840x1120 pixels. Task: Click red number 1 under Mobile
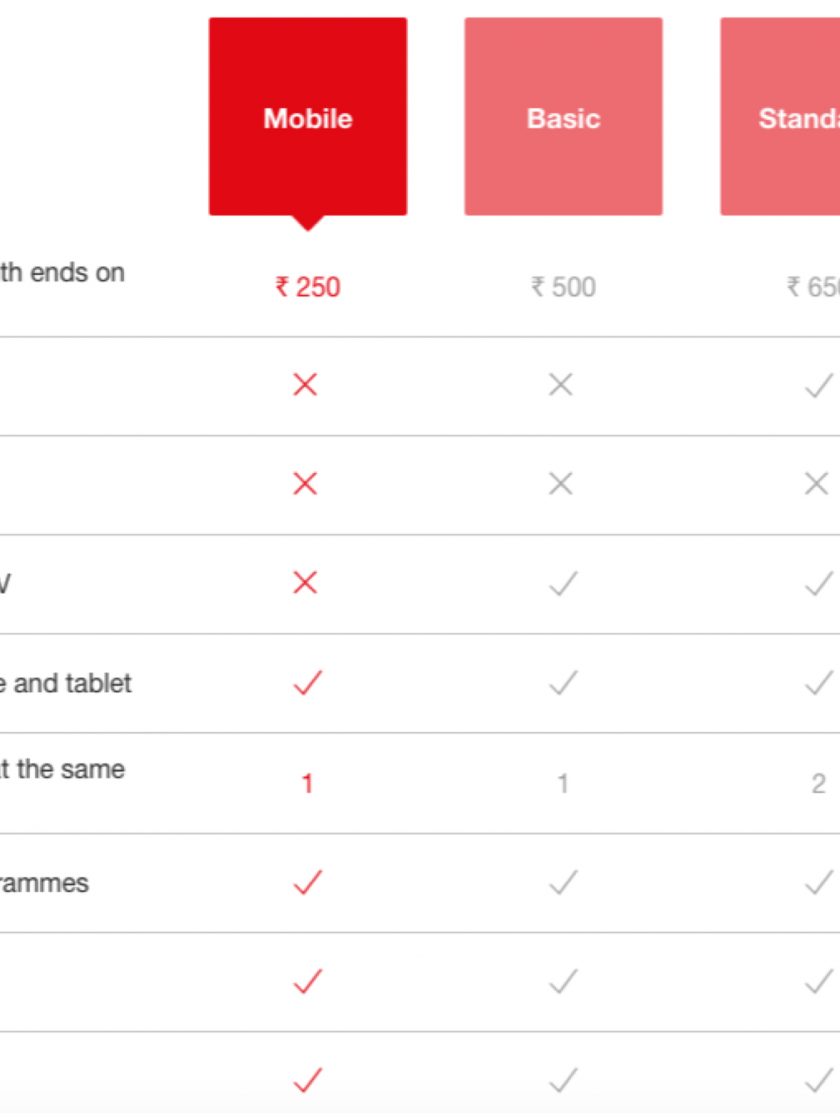(307, 783)
